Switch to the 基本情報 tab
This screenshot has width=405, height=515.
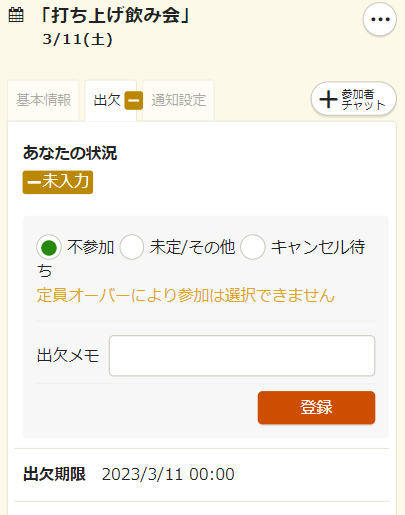coord(43,100)
